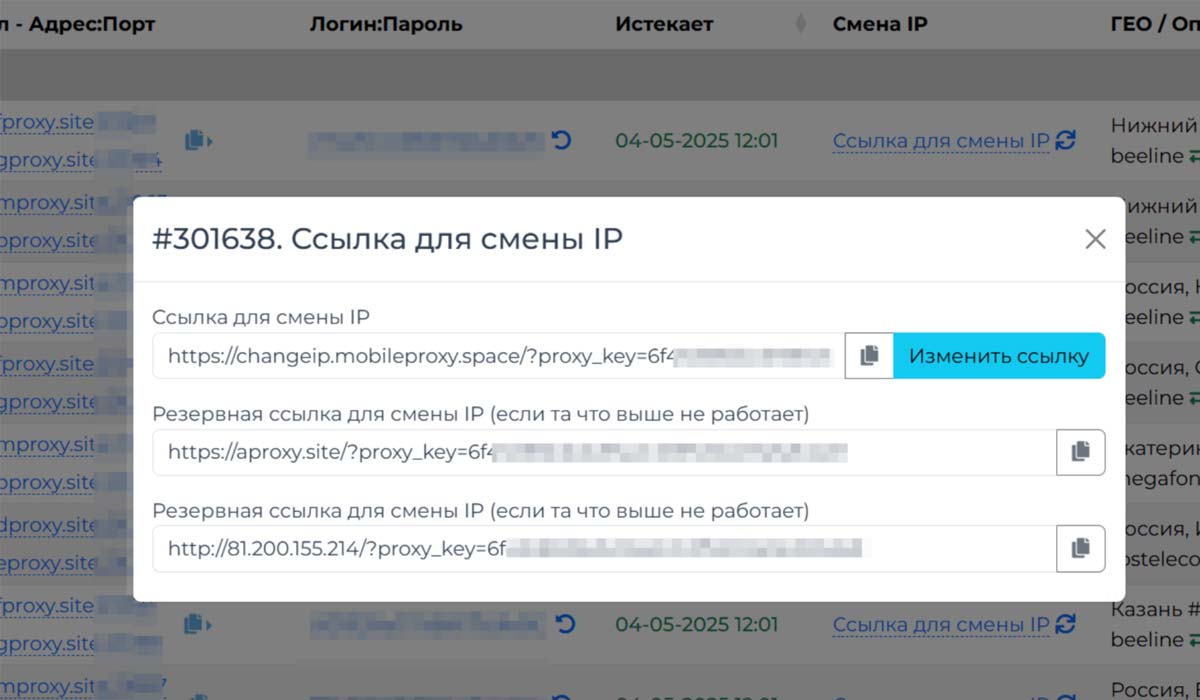Copy the 81.200.155.214 reserve link
1200x700 pixels.
tap(1080, 548)
